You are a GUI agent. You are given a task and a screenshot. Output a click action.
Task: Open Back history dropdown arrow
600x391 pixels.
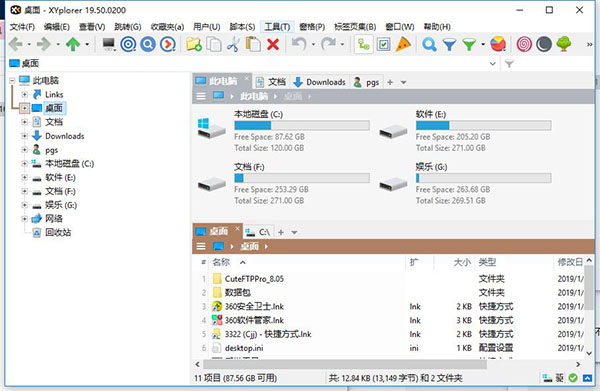(29, 44)
